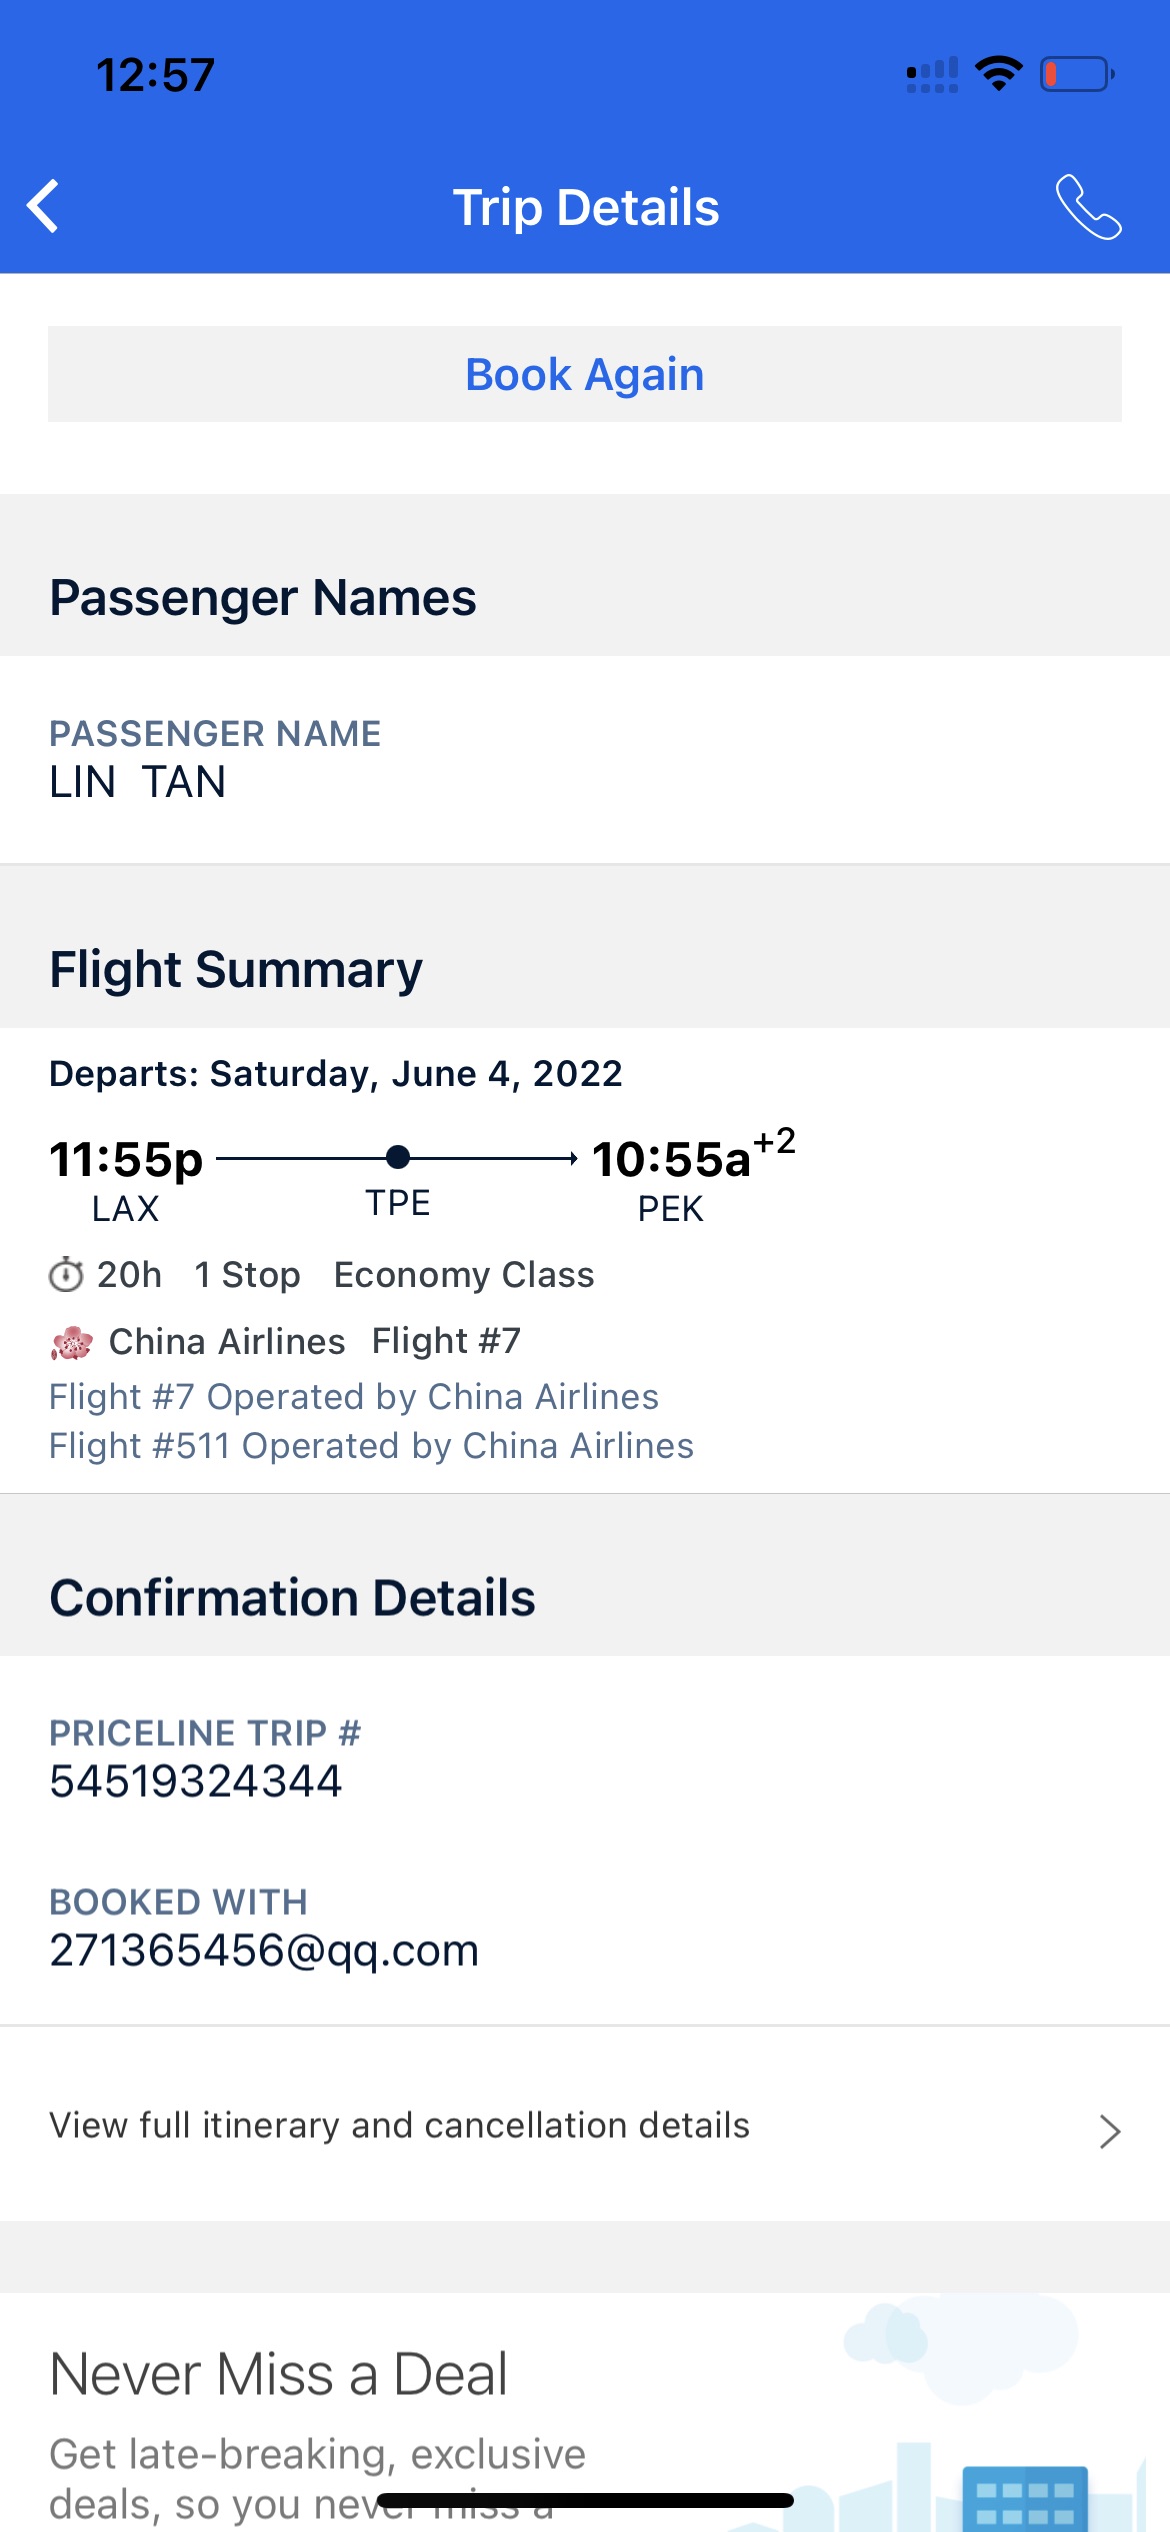Tap the phone call icon
1170x2532 pixels.
pos(1088,207)
